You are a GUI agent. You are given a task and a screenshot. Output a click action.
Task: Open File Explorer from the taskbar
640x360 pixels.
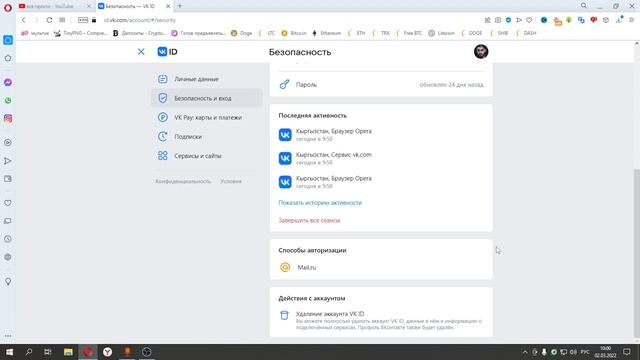click(68, 352)
